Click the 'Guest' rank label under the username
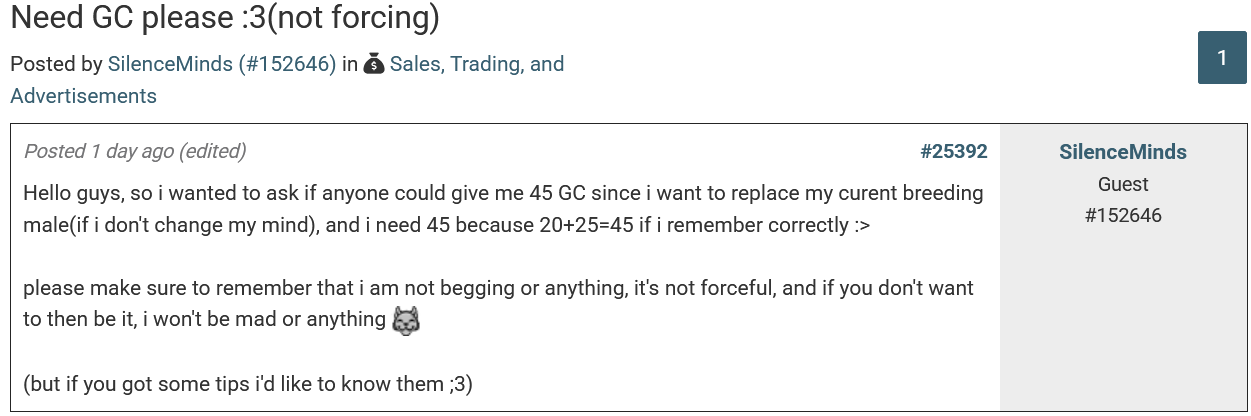Image resolution: width=1251 pixels, height=416 pixels. click(x=1122, y=184)
